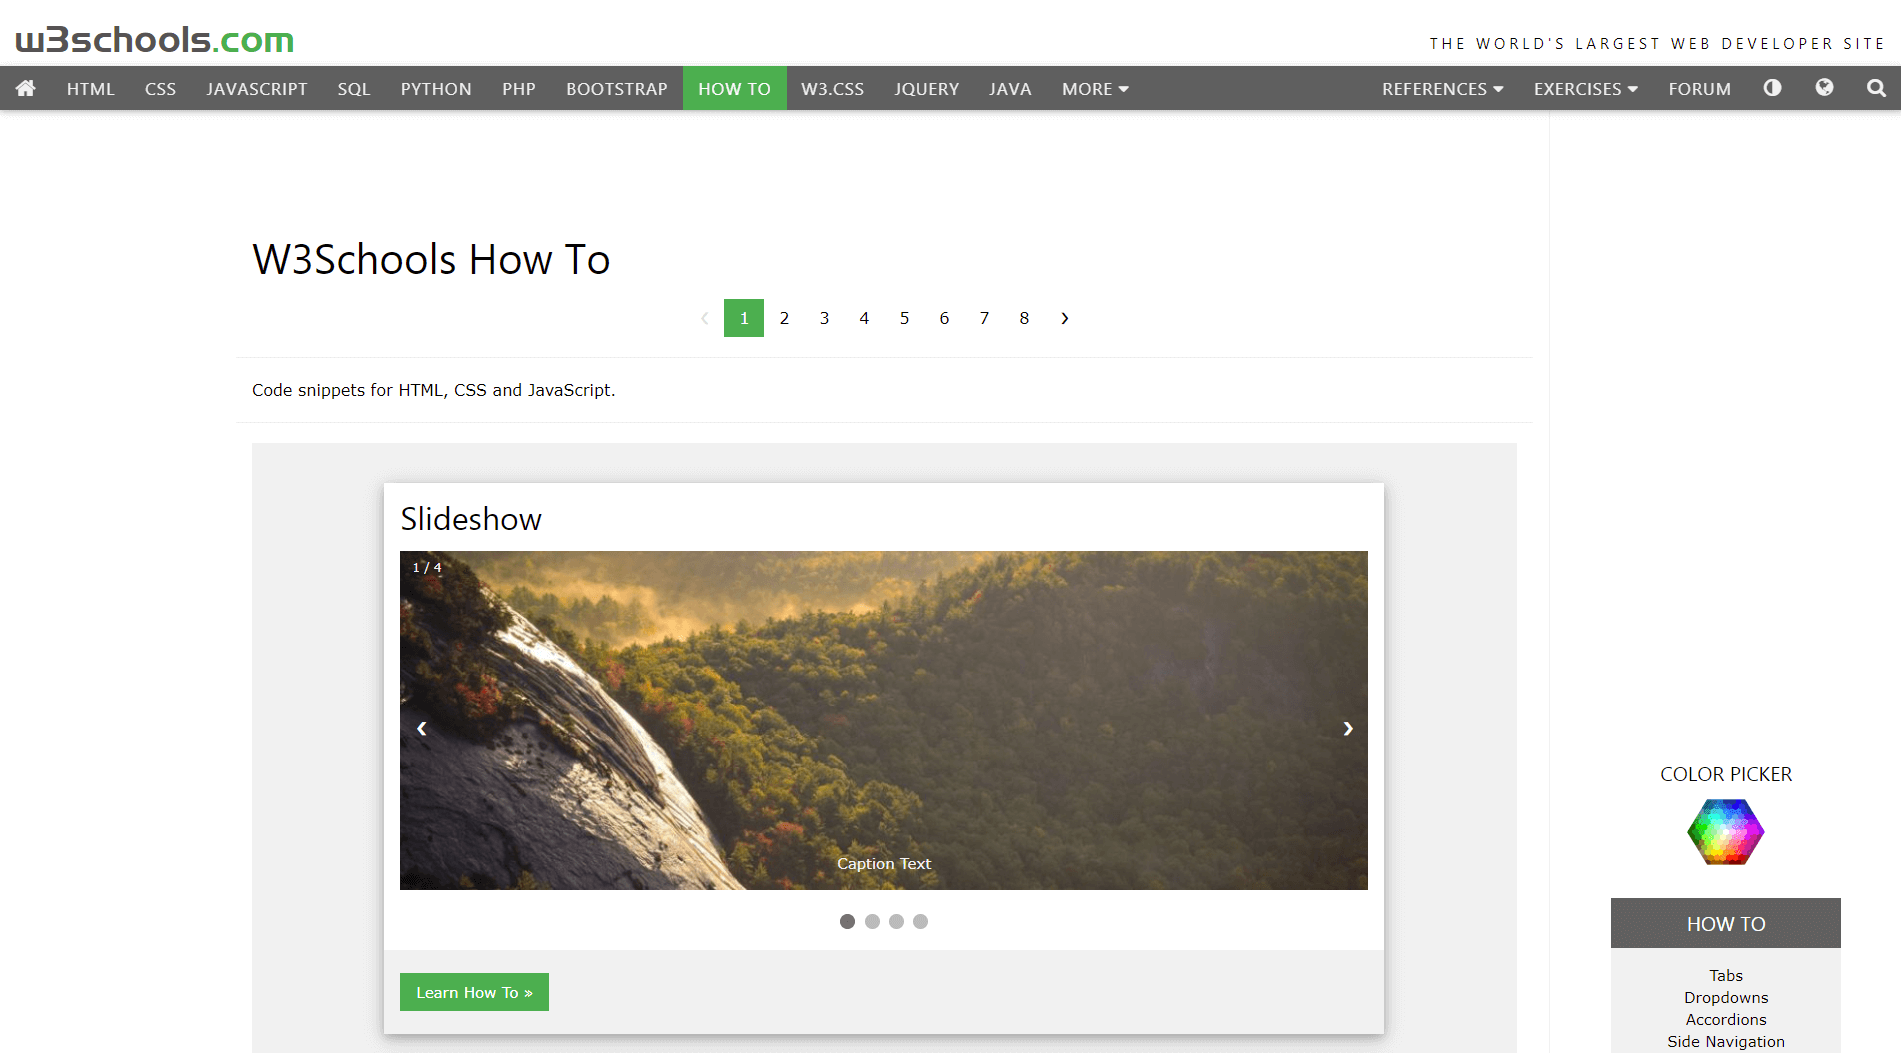1901x1053 pixels.
Task: Open the search magnifier icon
Action: [x=1876, y=88]
